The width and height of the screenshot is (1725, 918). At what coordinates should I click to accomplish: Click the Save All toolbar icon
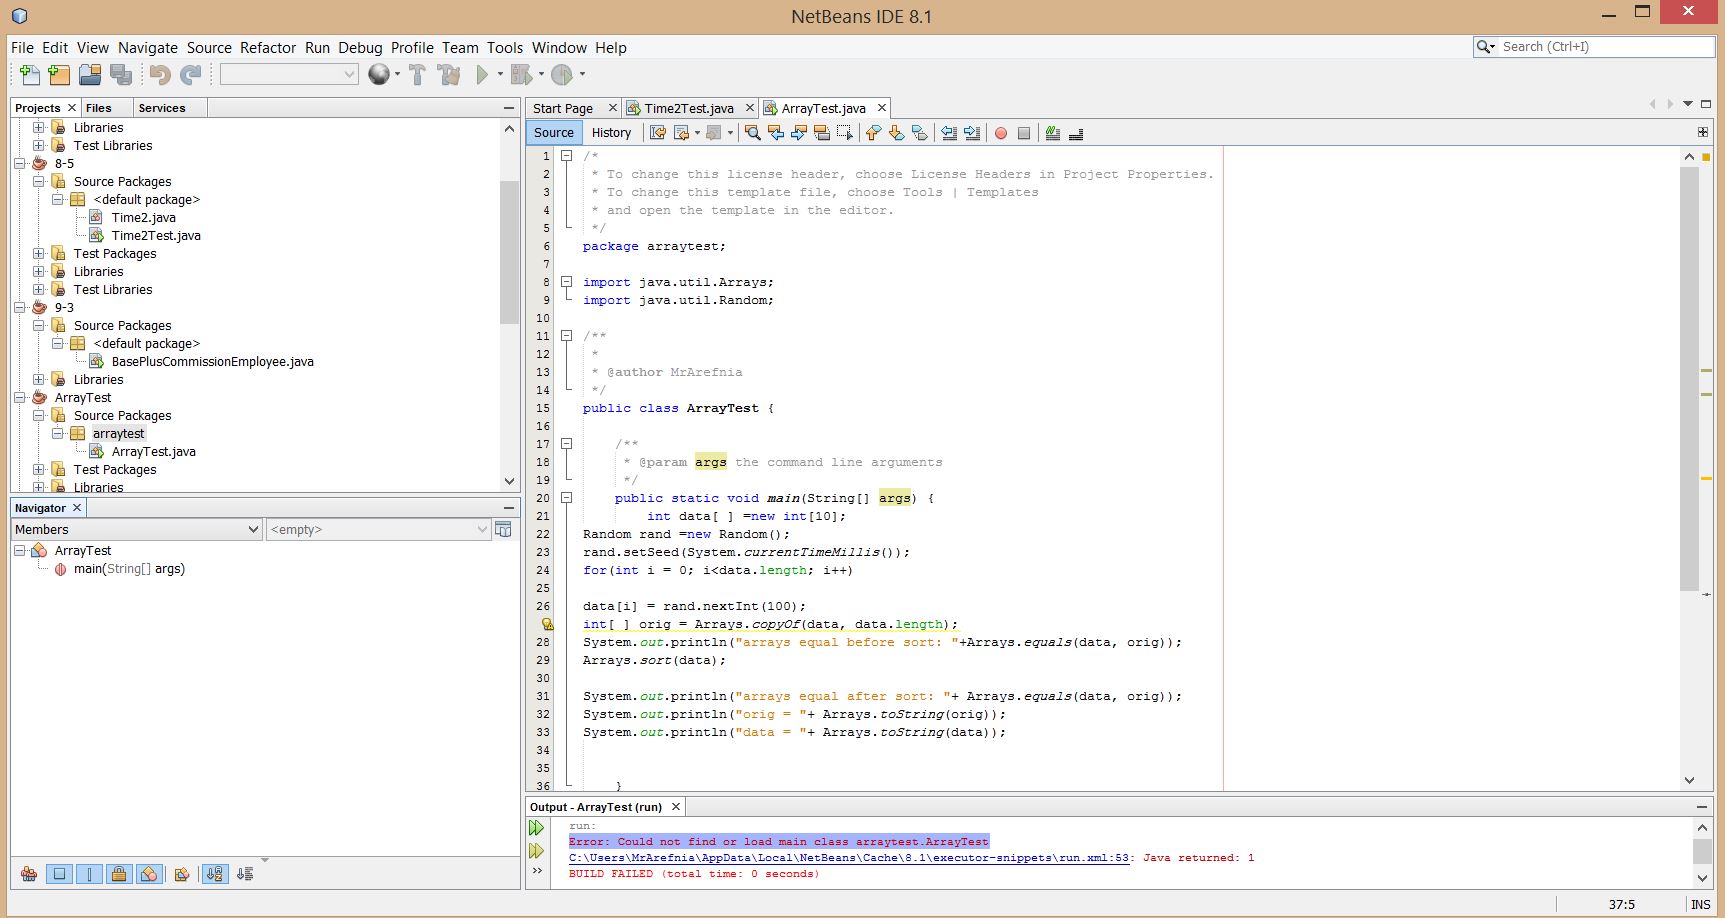(x=121, y=75)
